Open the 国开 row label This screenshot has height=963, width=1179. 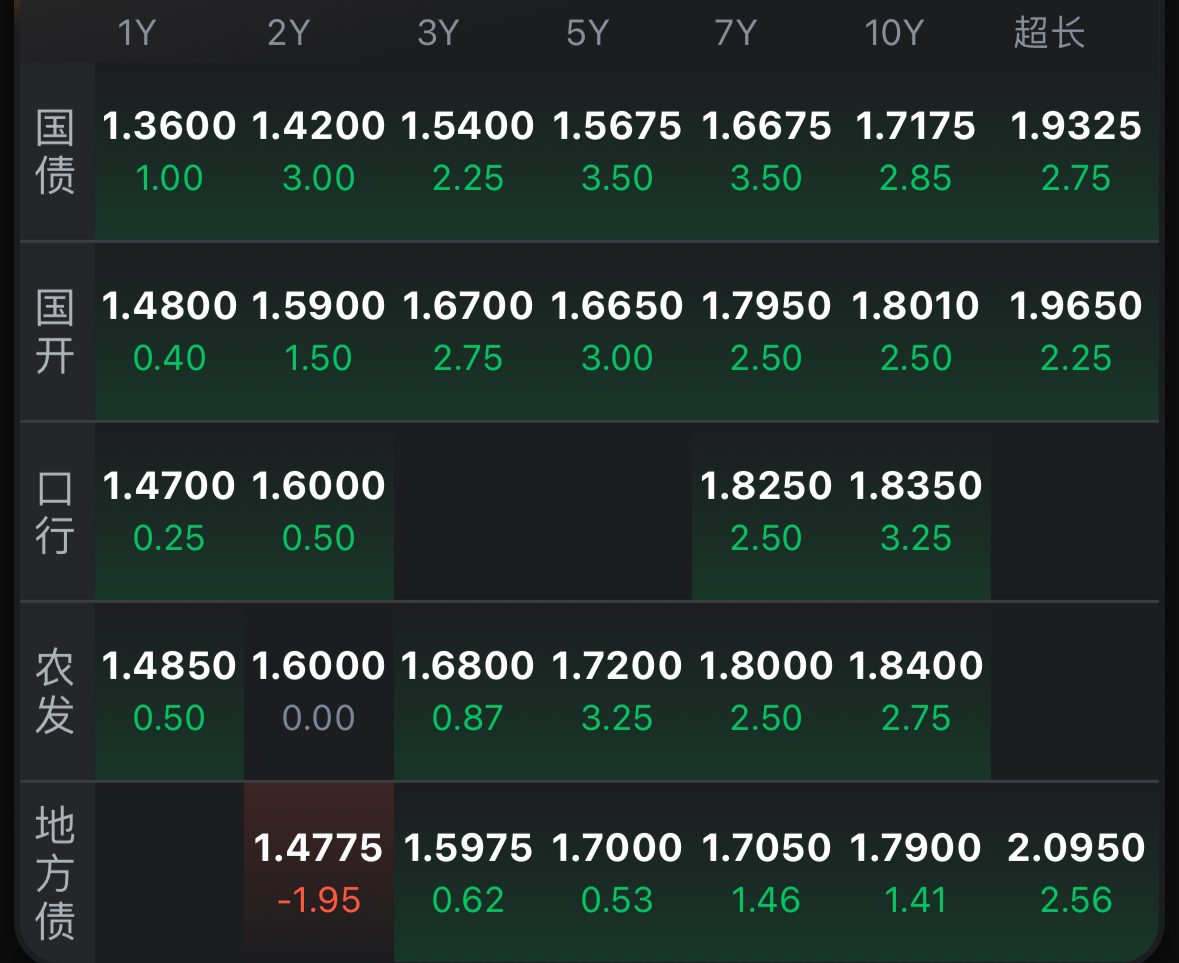(x=56, y=332)
